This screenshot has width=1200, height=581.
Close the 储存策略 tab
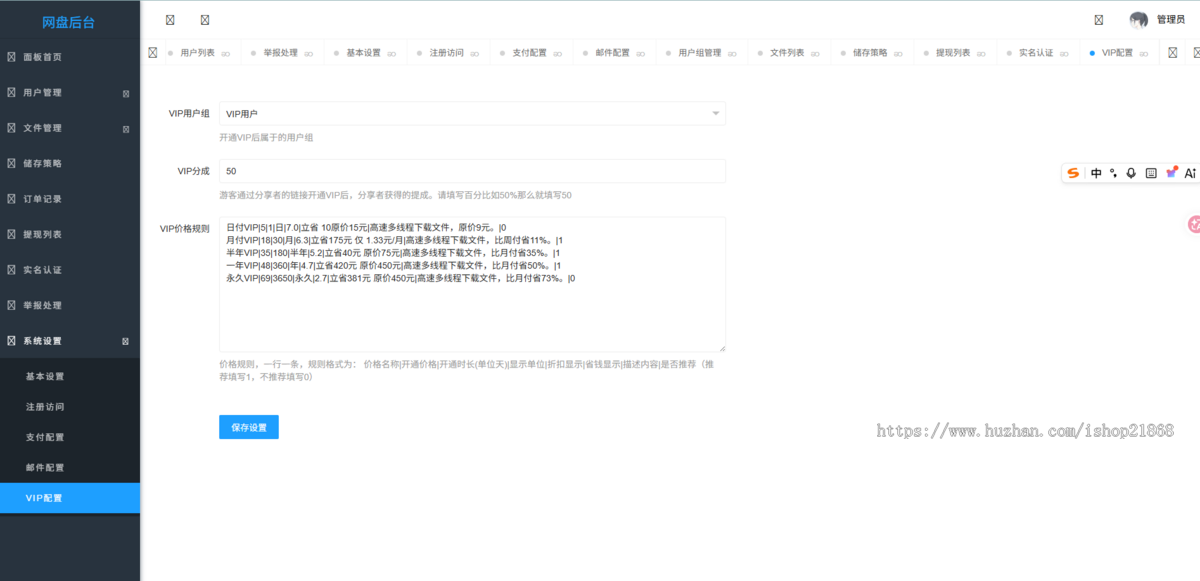pos(899,53)
